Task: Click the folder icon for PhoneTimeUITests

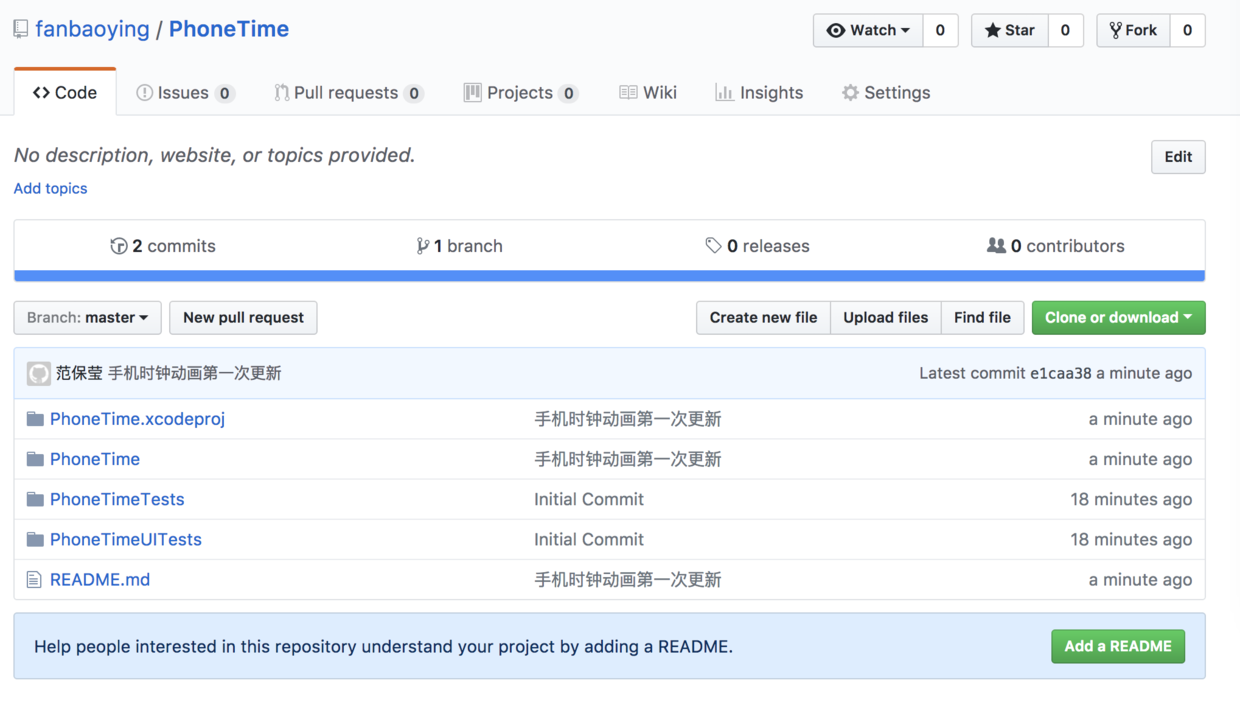Action: 35,540
